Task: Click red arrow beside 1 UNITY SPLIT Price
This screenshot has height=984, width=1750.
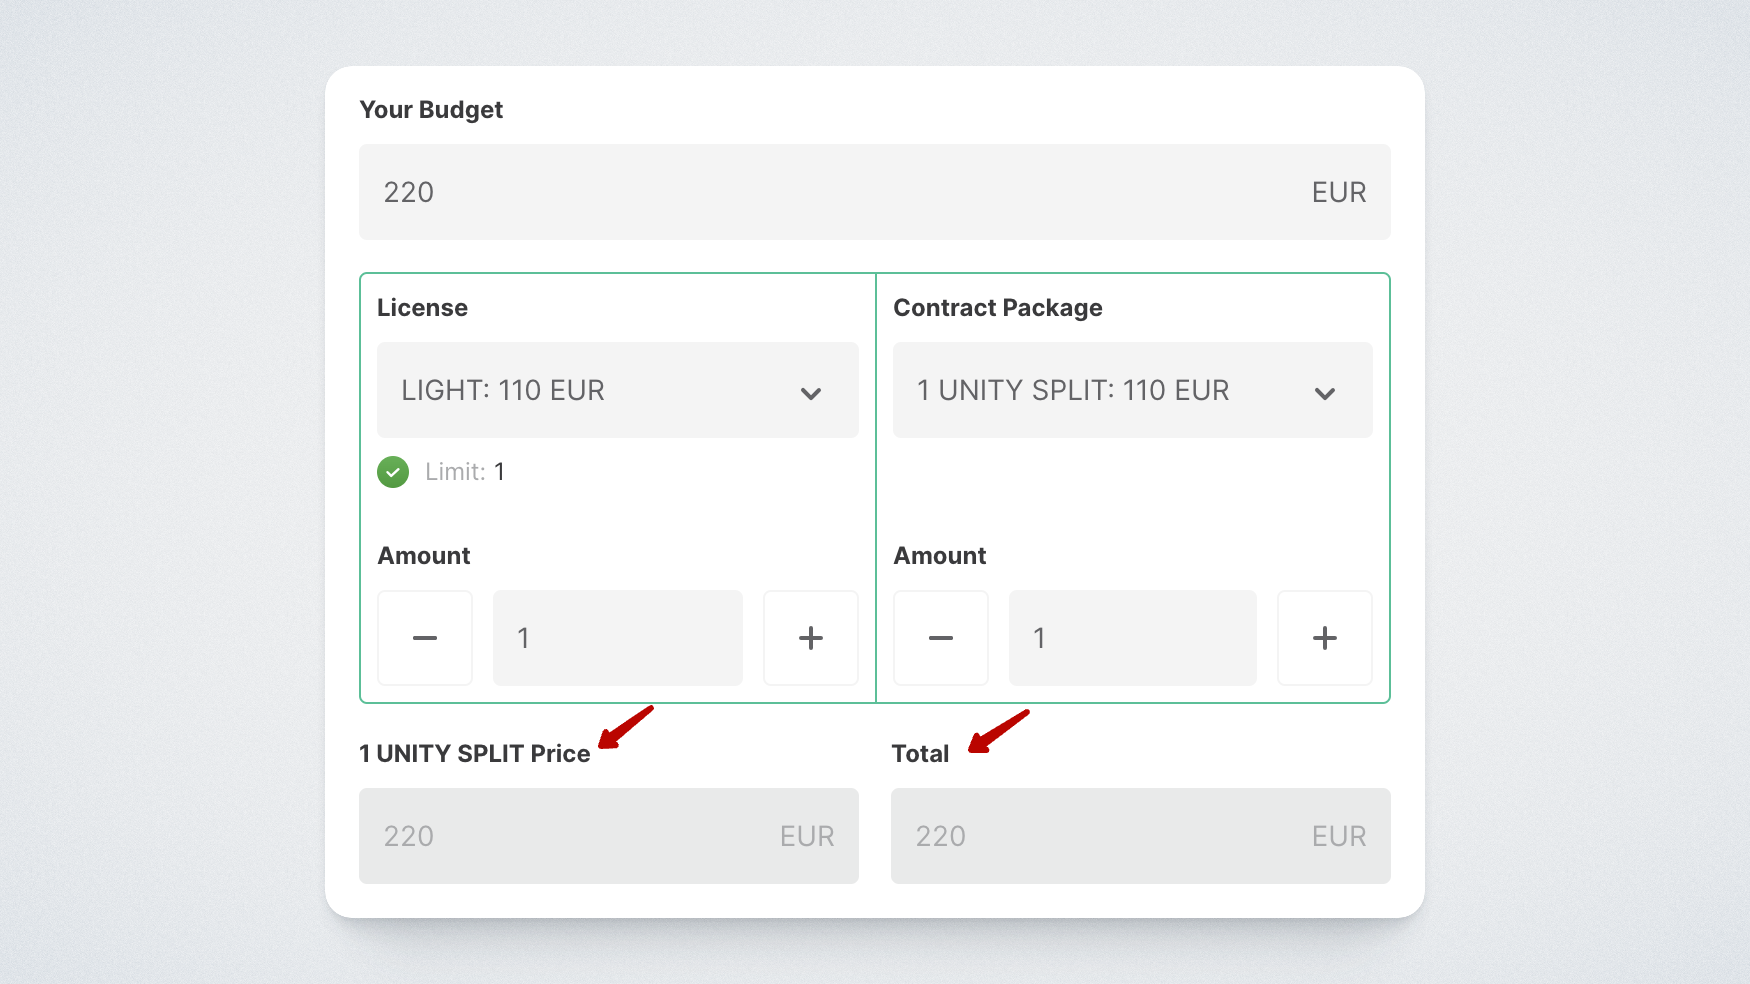Action: tap(625, 727)
